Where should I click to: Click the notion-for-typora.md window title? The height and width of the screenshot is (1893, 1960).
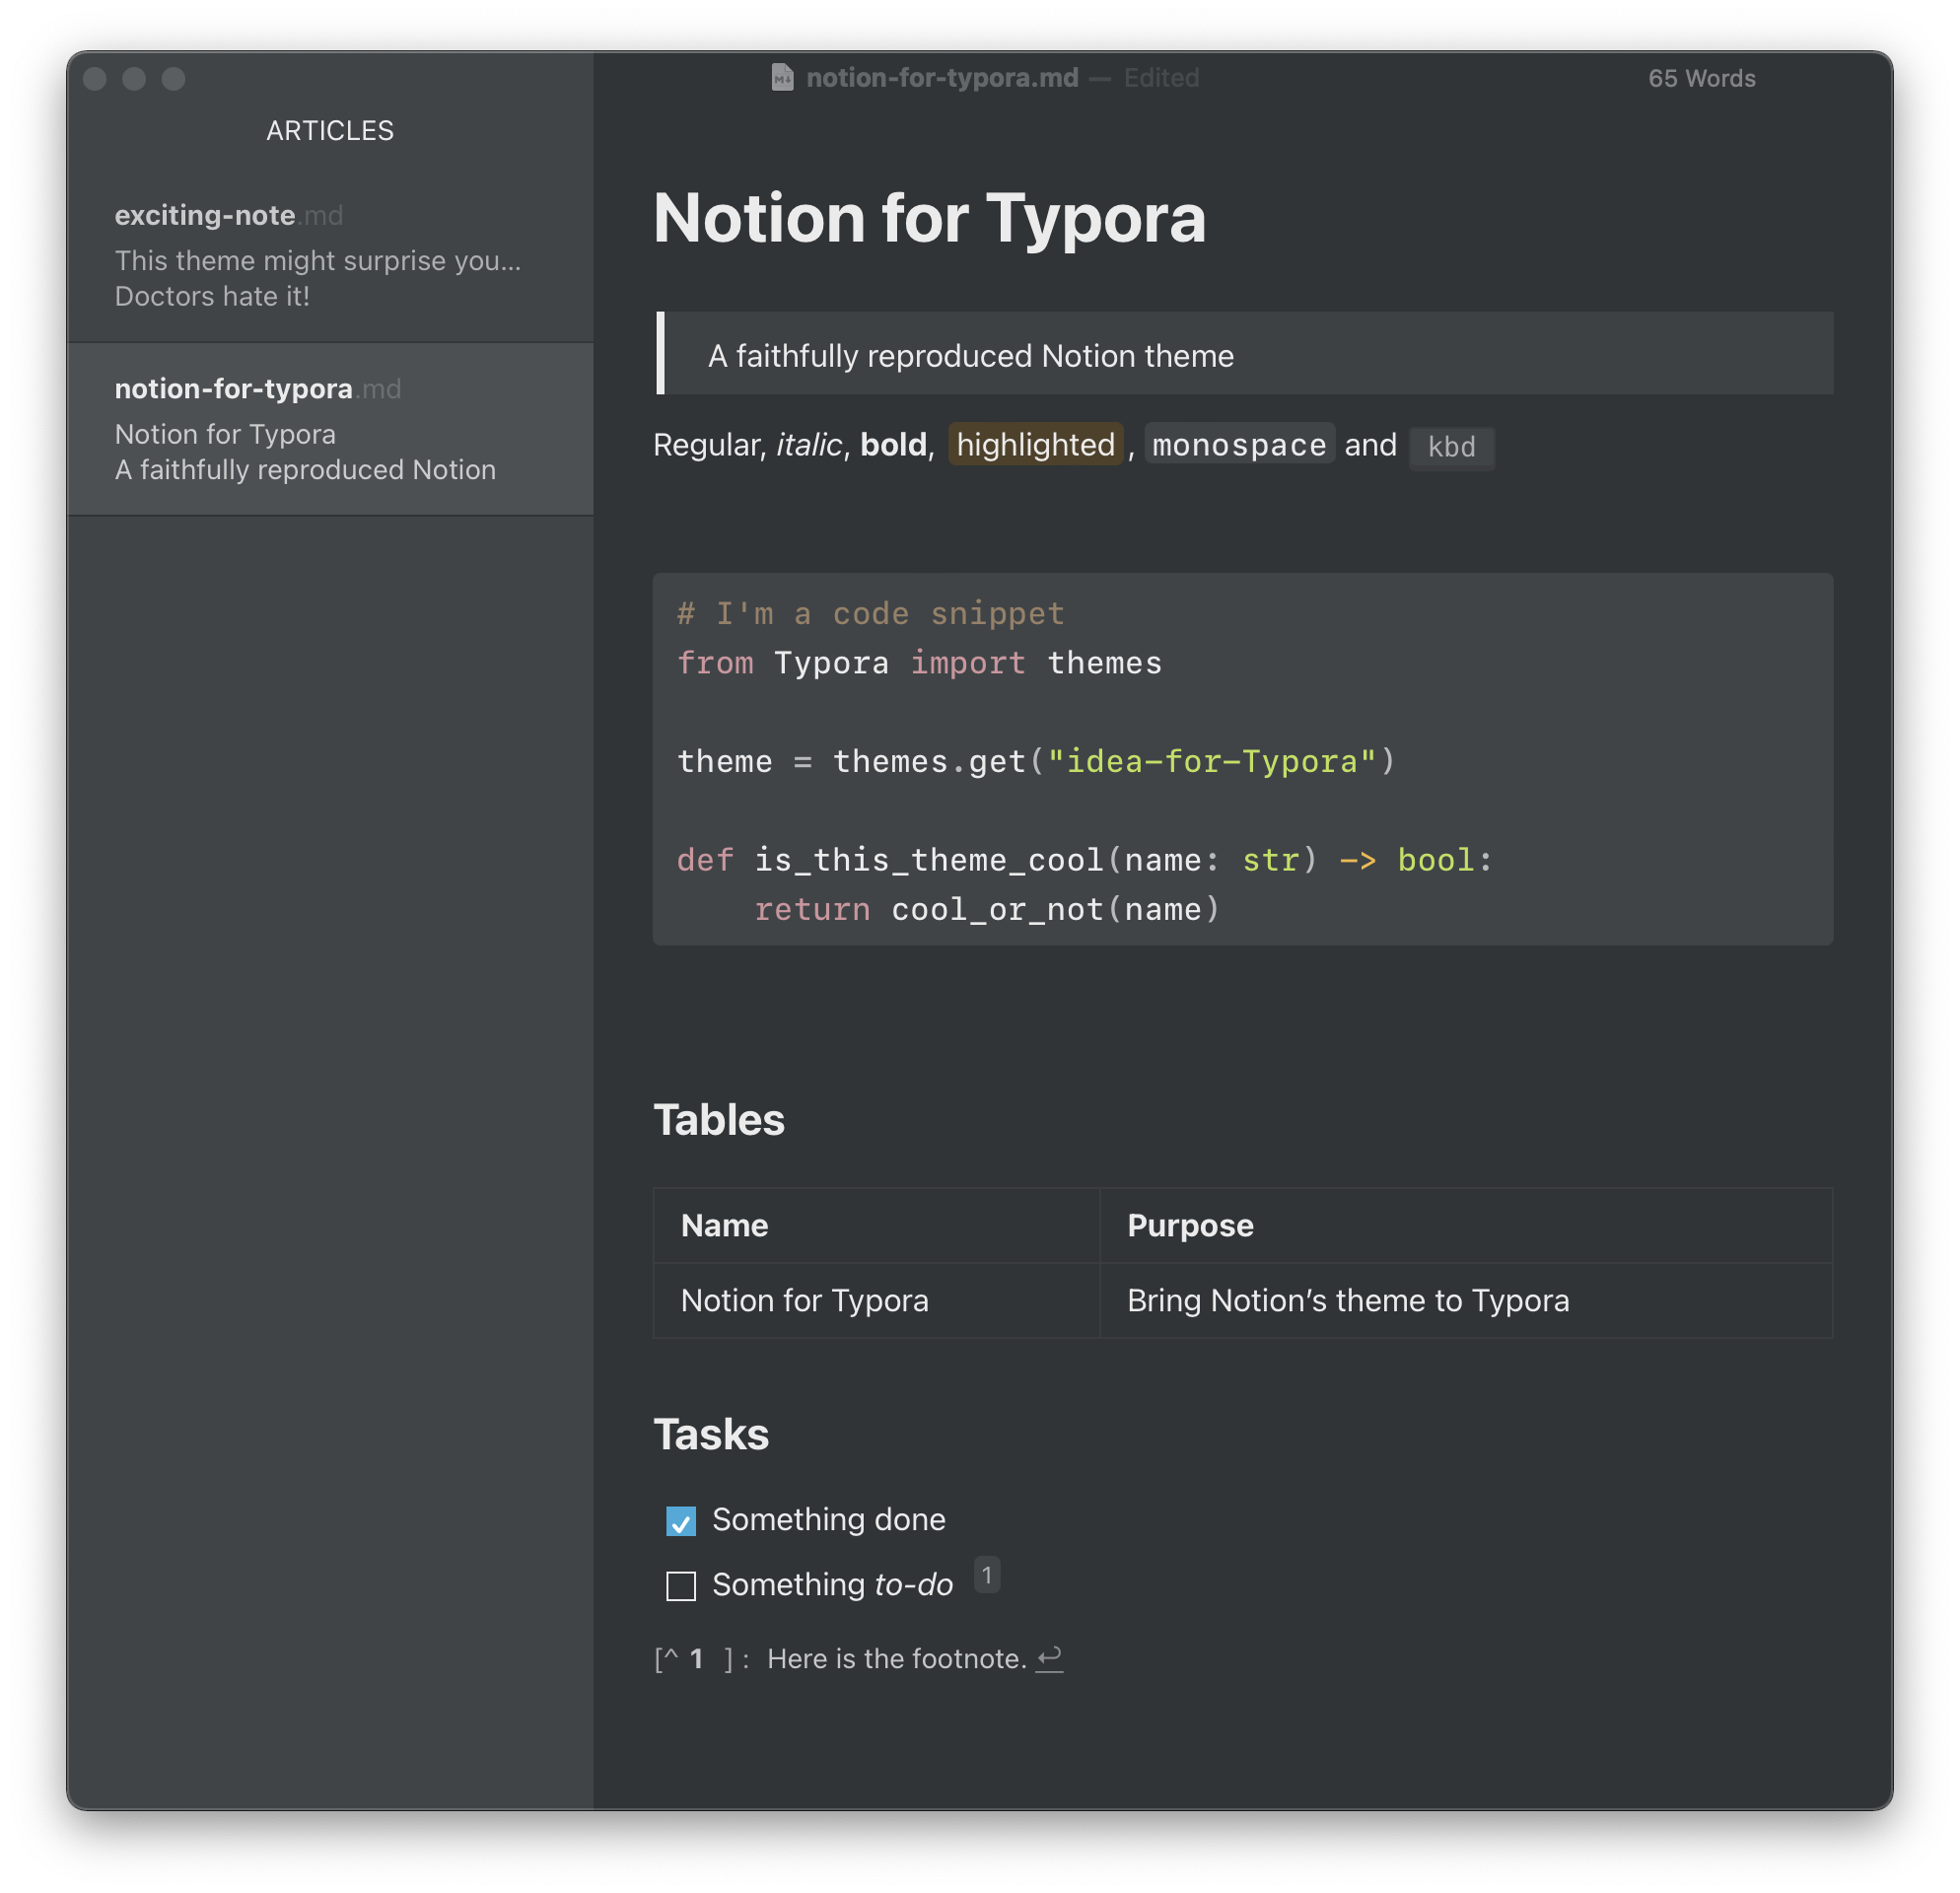point(942,78)
